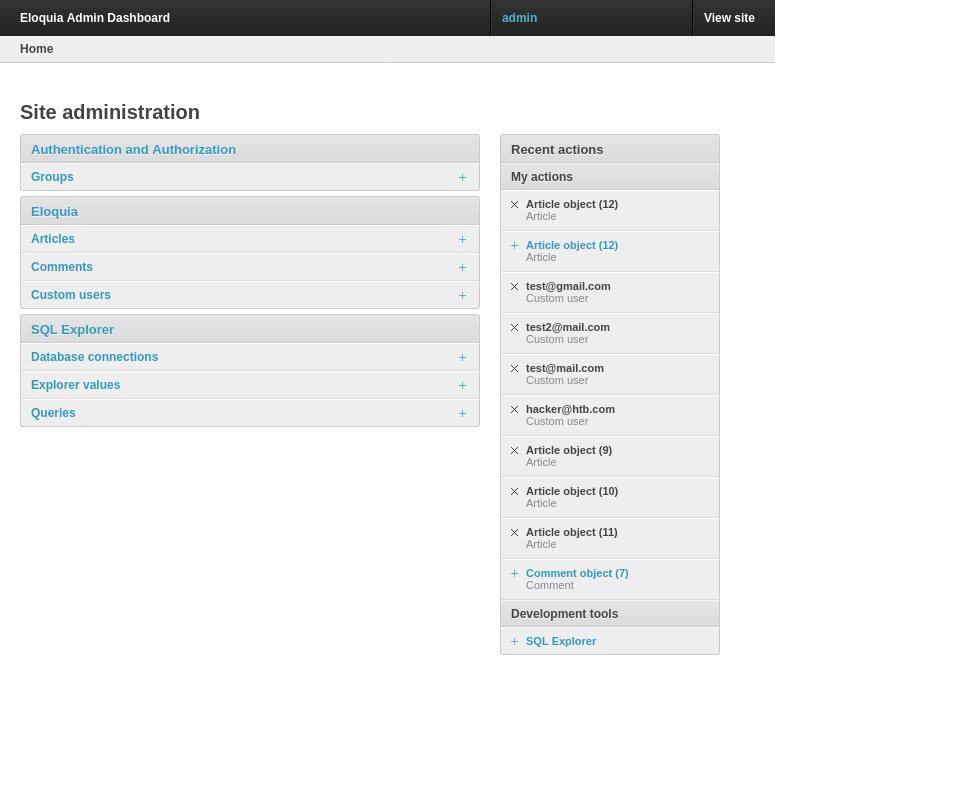This screenshot has width=960, height=804.
Task: Click the plus icon in Explorer values row
Action: tap(462, 386)
